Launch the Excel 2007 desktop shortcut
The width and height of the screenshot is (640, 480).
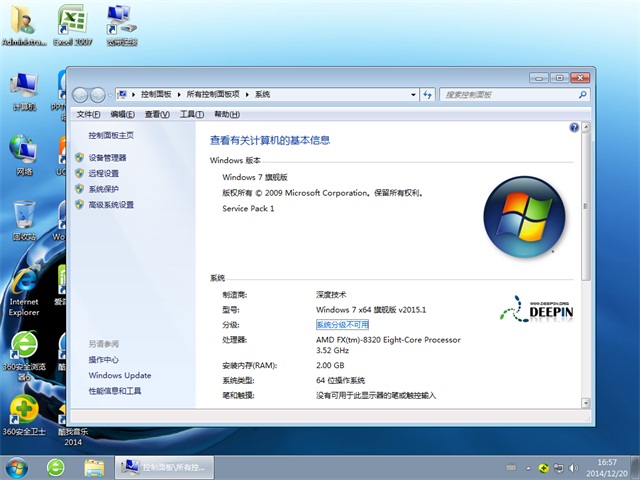73,24
